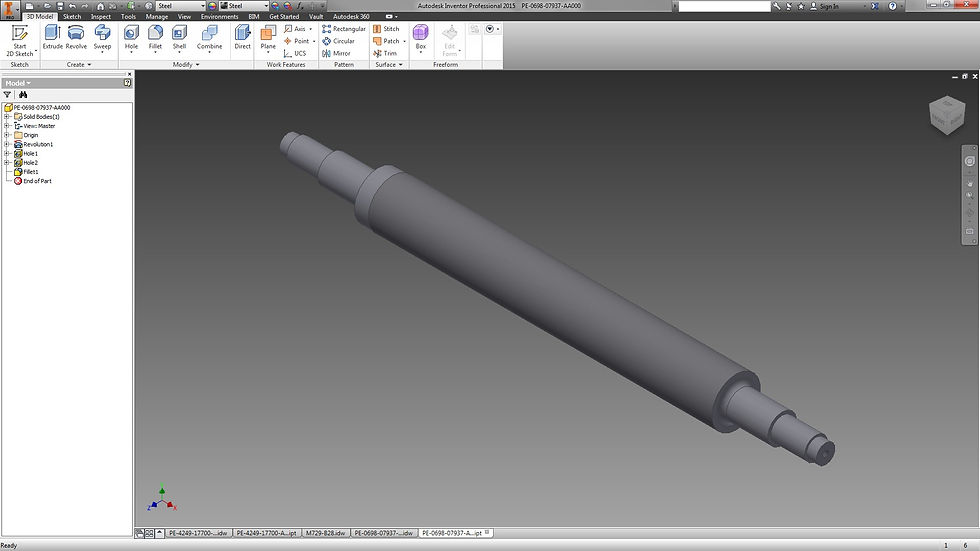980x551 pixels.
Task: Open the browser filter icon
Action: (8, 94)
